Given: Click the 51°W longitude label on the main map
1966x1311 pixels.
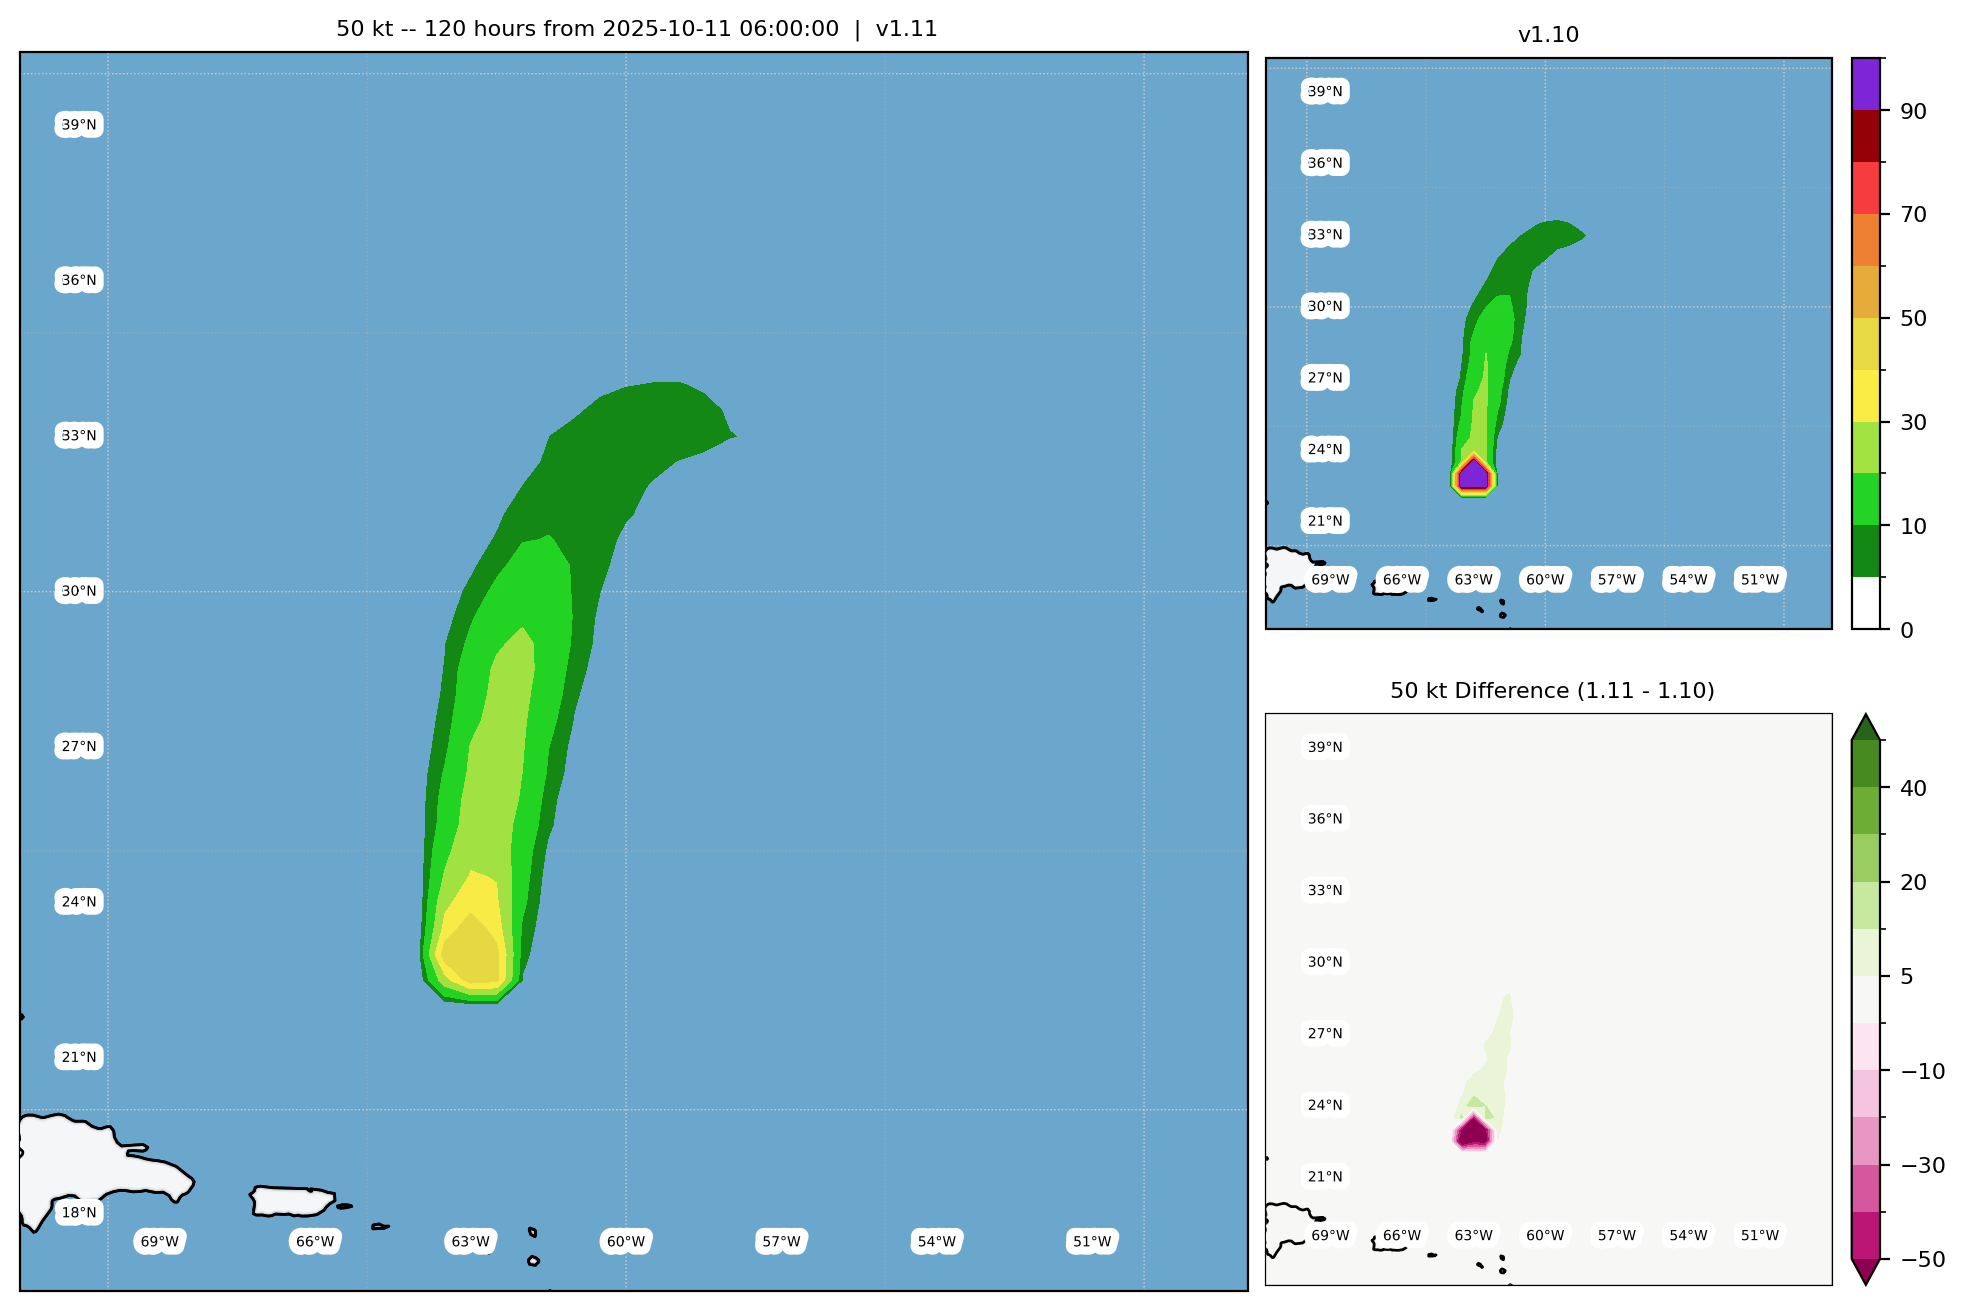Looking at the screenshot, I should click(1092, 1242).
